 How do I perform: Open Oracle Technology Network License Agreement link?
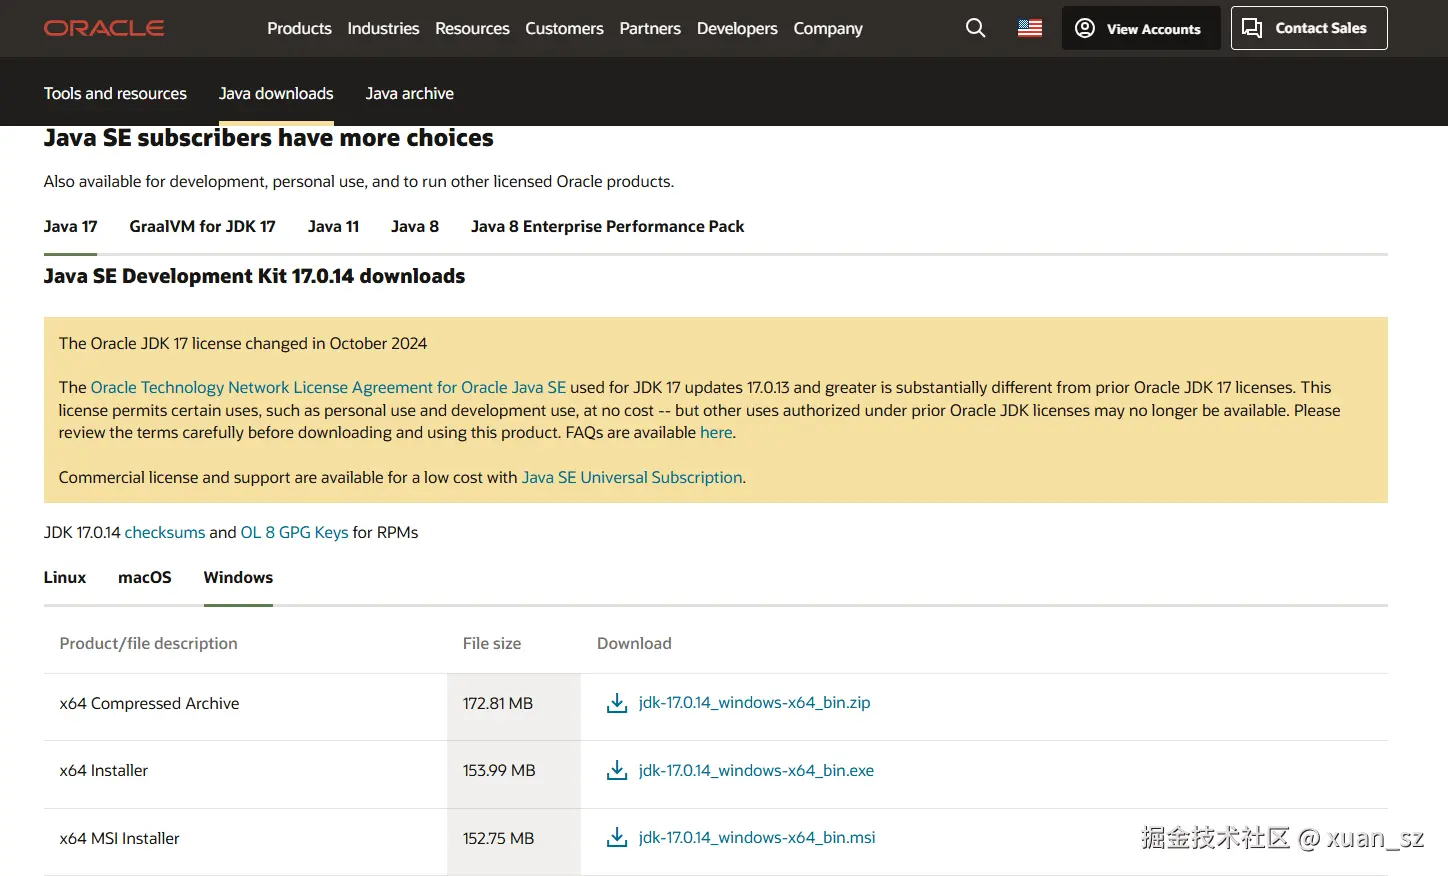tap(328, 387)
